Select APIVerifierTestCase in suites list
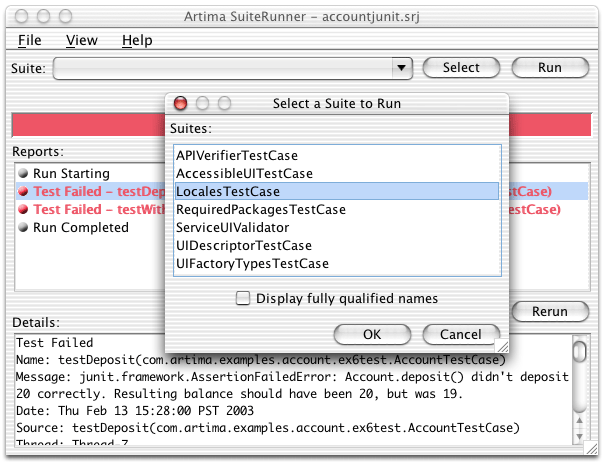 click(x=338, y=156)
